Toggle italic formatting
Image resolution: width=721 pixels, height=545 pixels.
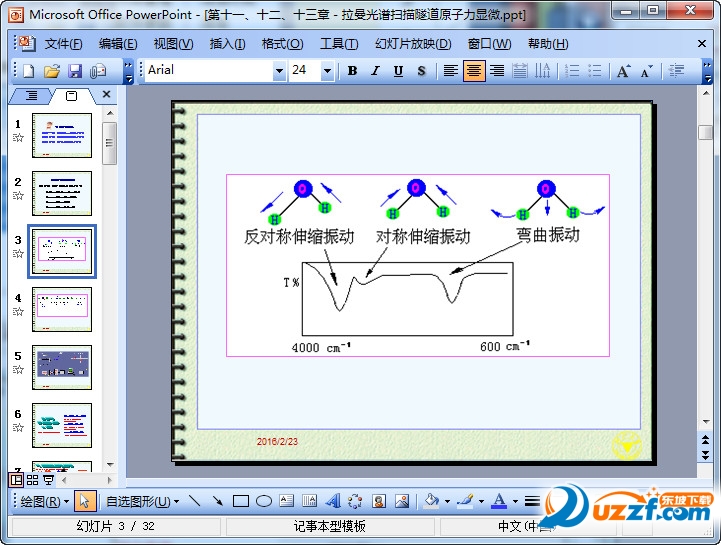tap(375, 71)
